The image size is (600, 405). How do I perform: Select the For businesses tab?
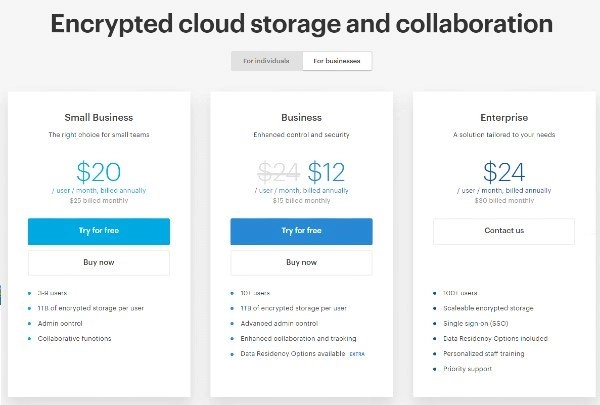pyautogui.click(x=337, y=61)
